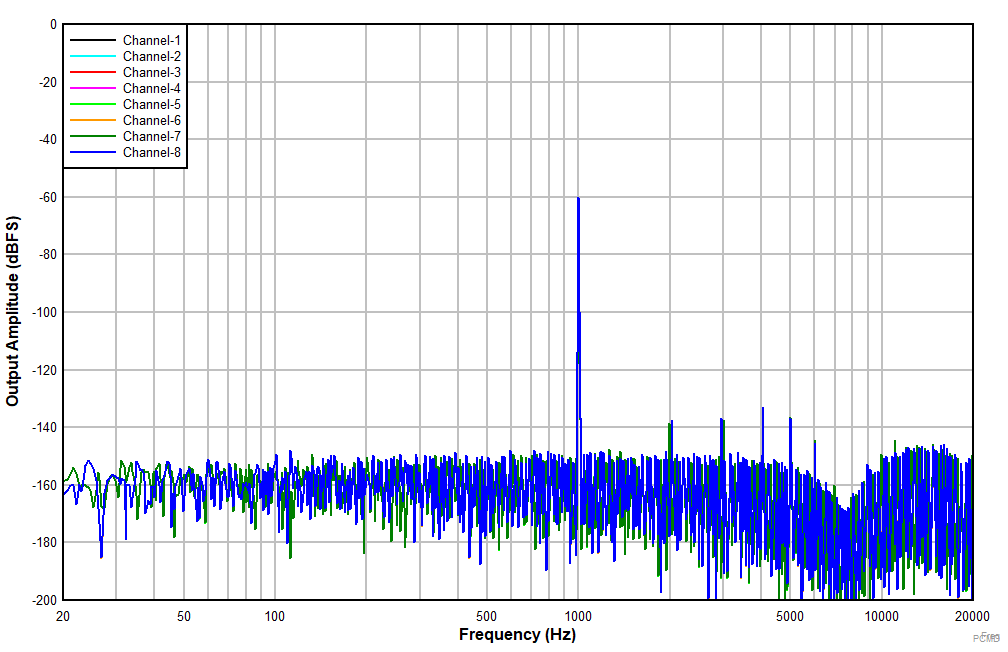Click the cyan Channel-2 color line sample
This screenshot has width=1008, height=652.
point(95,57)
